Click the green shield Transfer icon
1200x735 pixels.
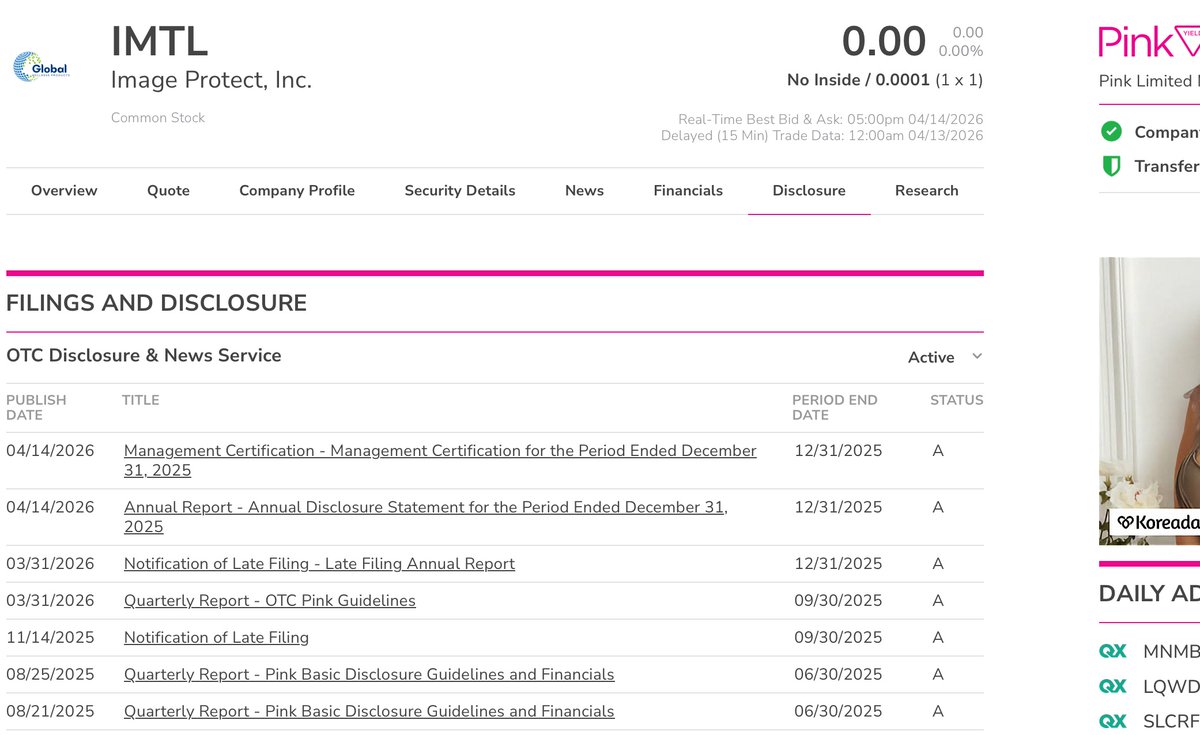pos(1111,166)
